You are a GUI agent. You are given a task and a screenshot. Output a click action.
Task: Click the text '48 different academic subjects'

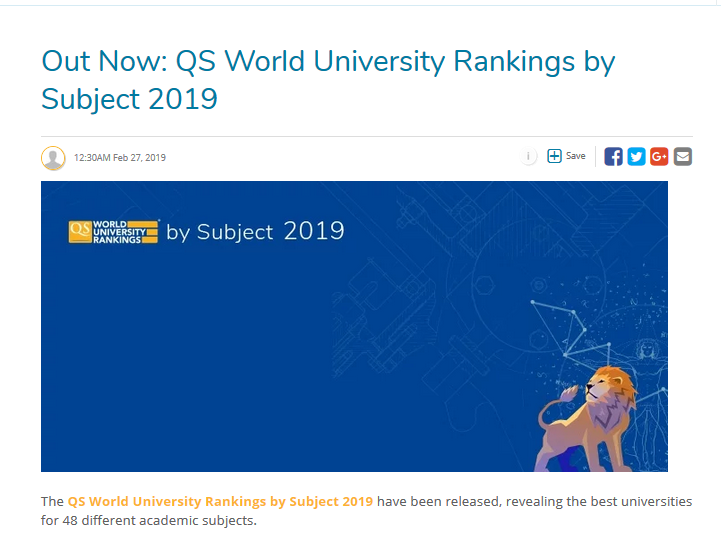pos(157,520)
